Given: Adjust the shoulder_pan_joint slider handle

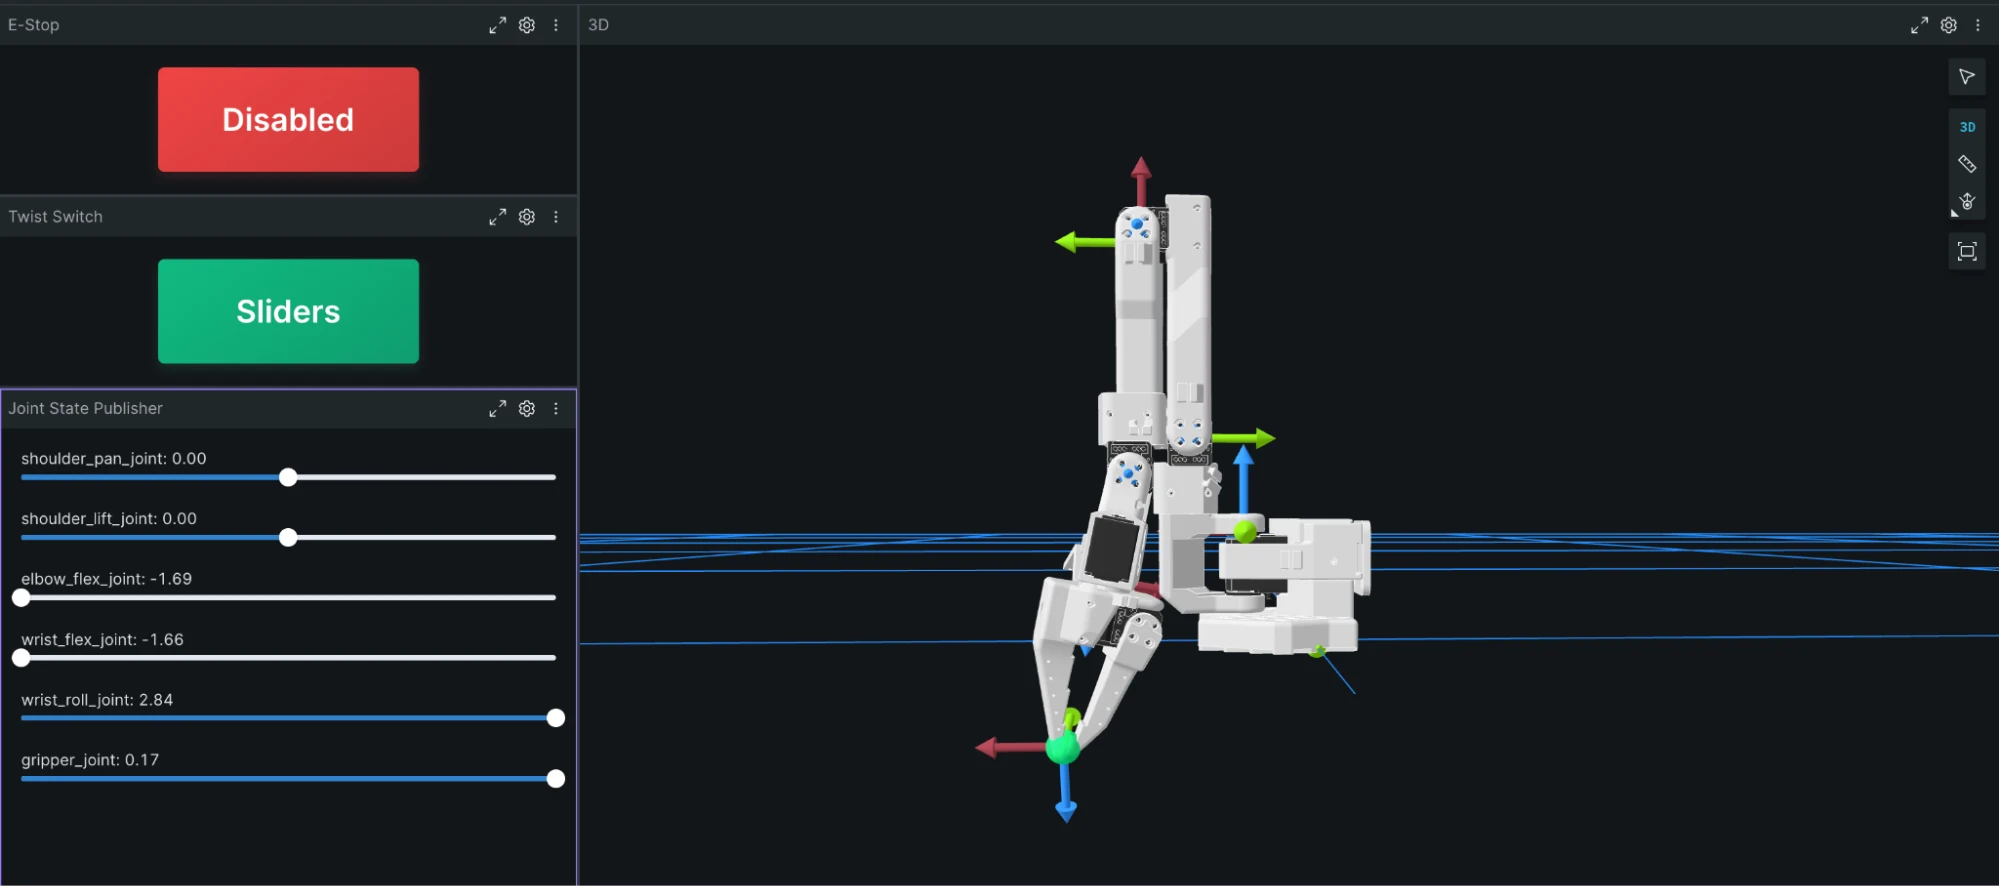Looking at the screenshot, I should coord(288,478).
